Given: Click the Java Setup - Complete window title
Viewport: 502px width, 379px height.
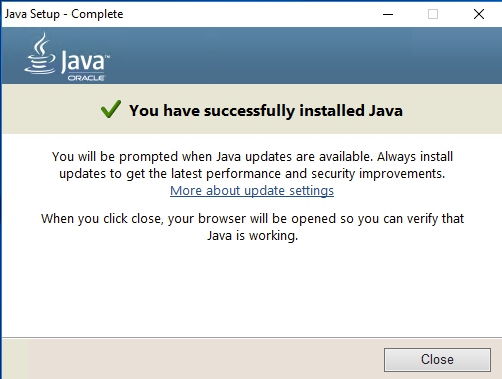Looking at the screenshot, I should (64, 14).
